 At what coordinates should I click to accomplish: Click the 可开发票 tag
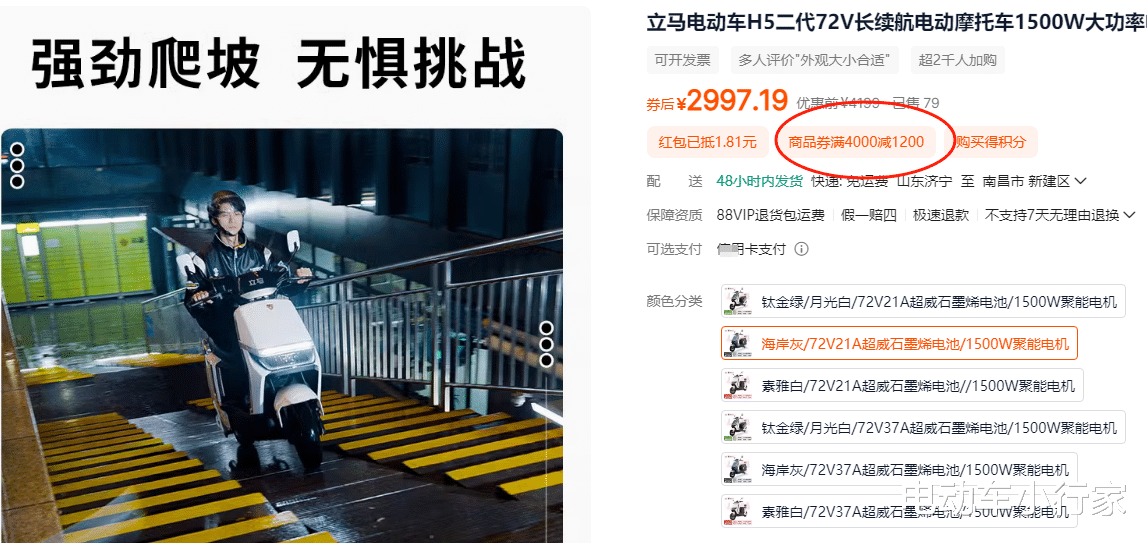pos(682,60)
